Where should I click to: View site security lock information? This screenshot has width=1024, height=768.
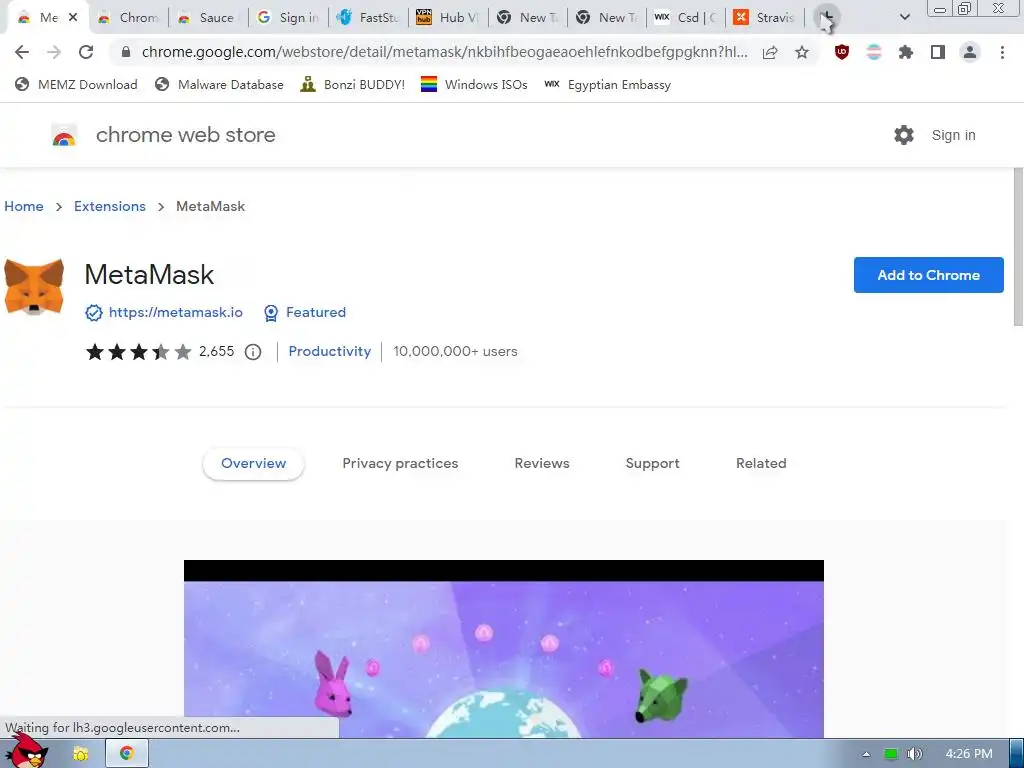(x=126, y=52)
